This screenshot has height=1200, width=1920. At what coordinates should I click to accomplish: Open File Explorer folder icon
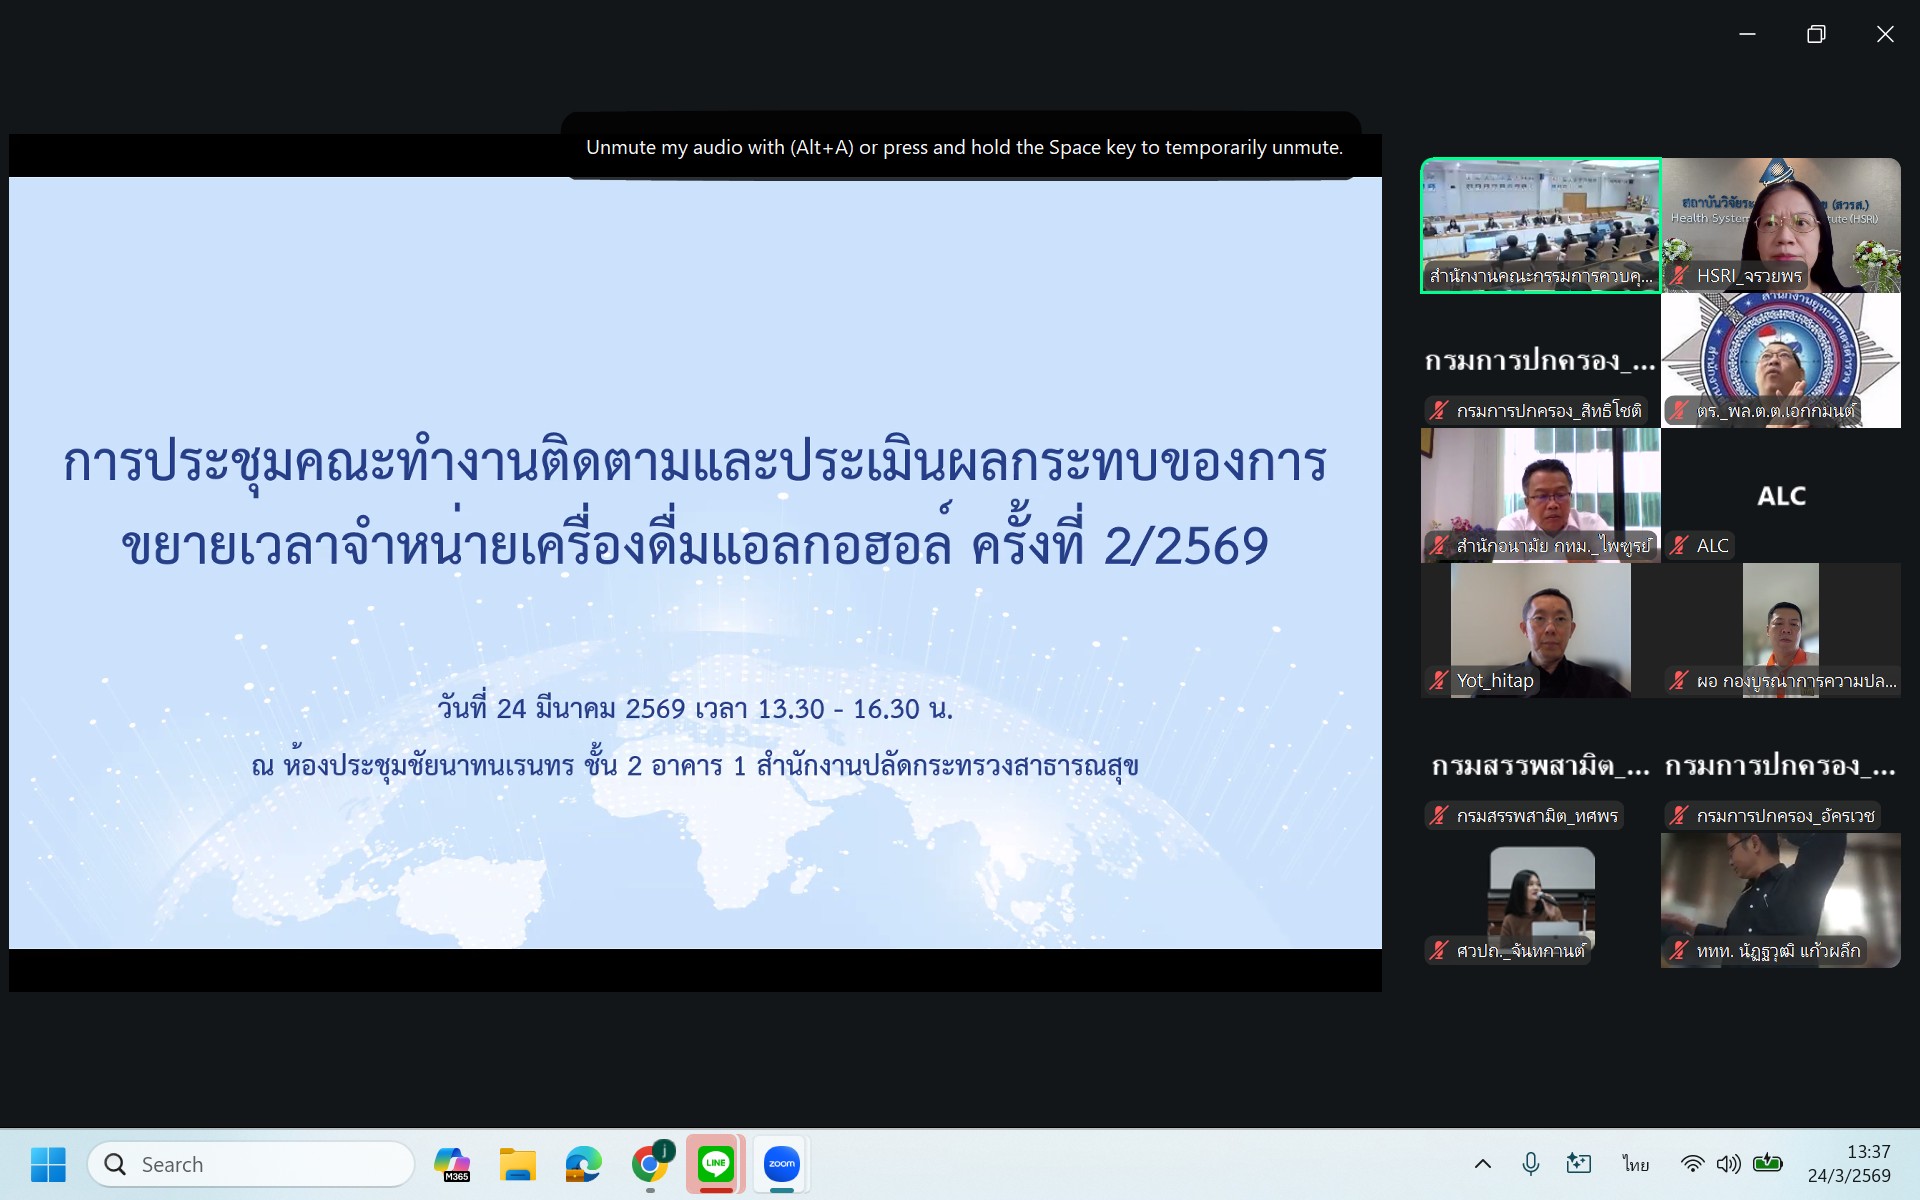click(517, 1164)
